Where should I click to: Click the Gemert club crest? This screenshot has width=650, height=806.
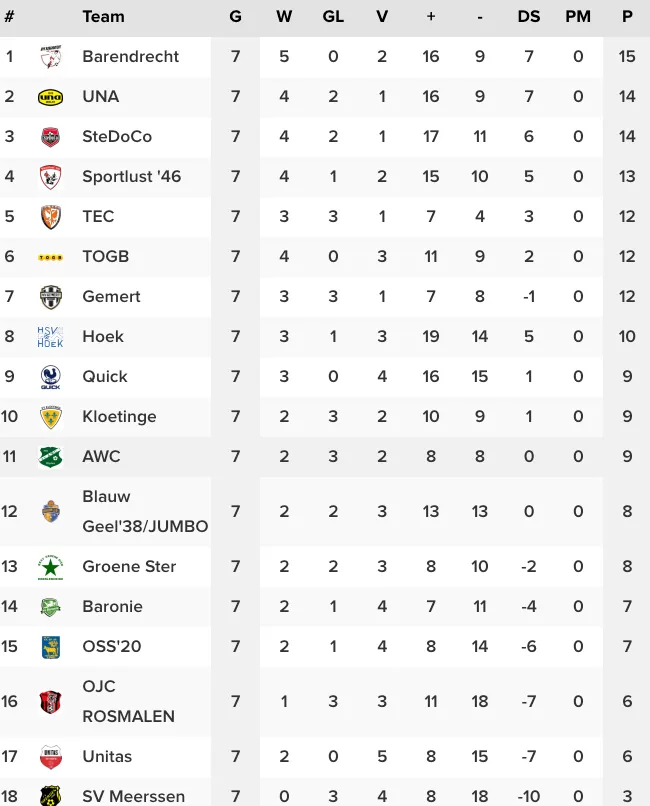[x=50, y=297]
